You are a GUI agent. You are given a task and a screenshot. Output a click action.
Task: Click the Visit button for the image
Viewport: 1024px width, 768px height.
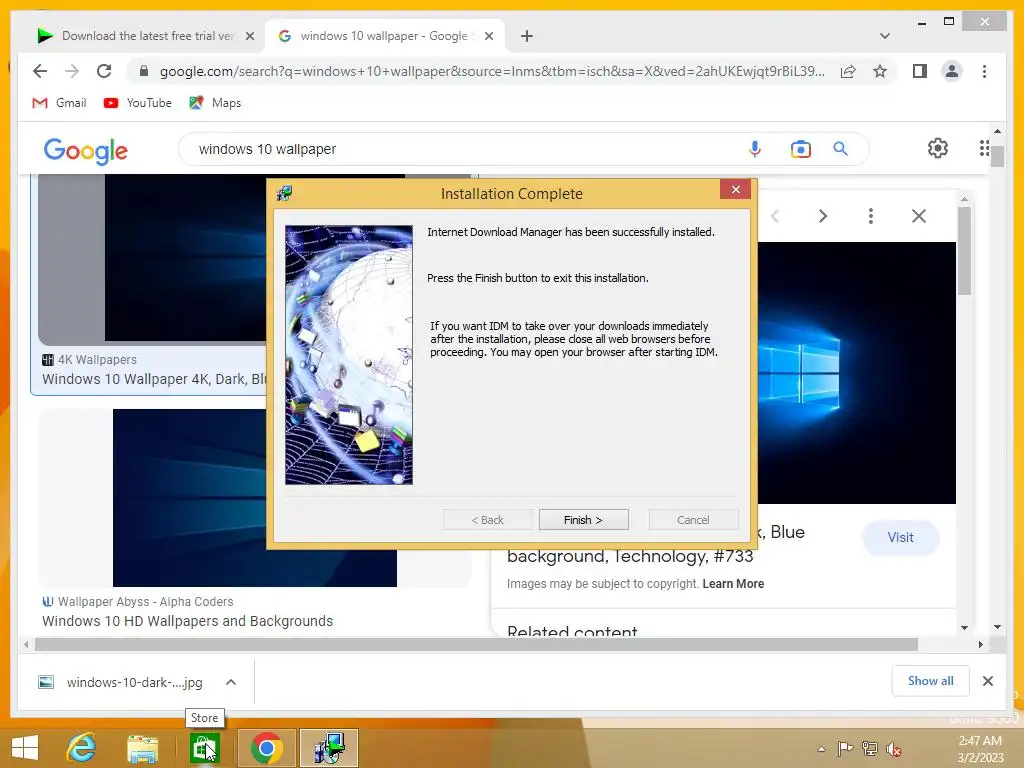tap(901, 537)
